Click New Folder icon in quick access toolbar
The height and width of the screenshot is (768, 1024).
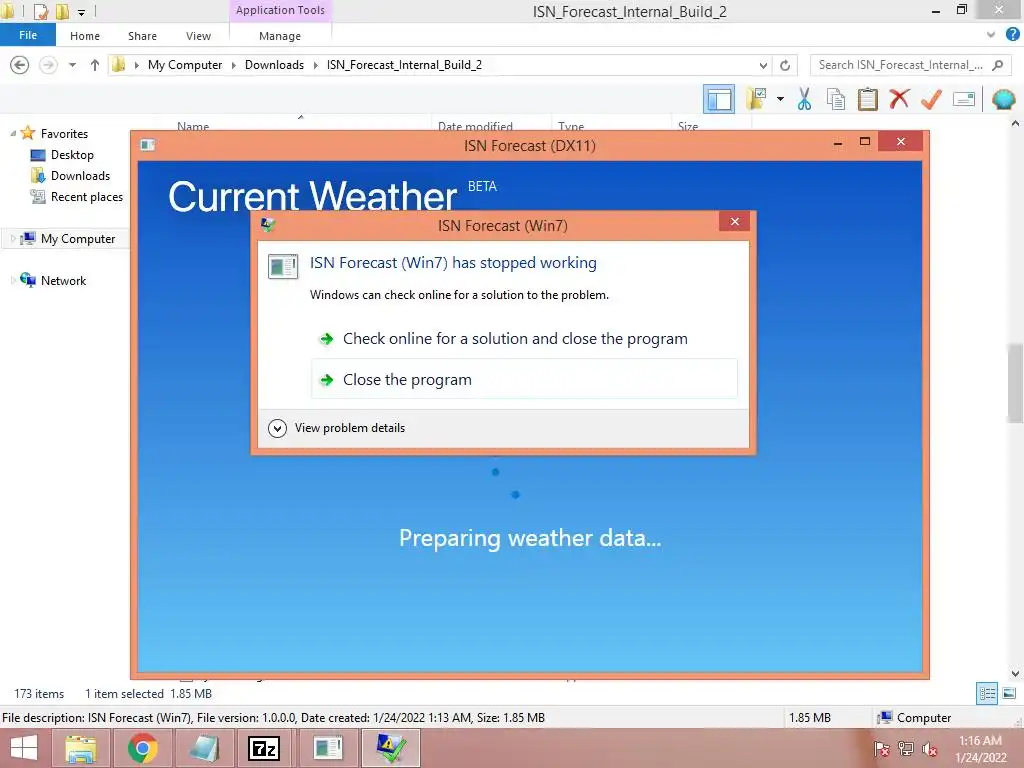(62, 11)
